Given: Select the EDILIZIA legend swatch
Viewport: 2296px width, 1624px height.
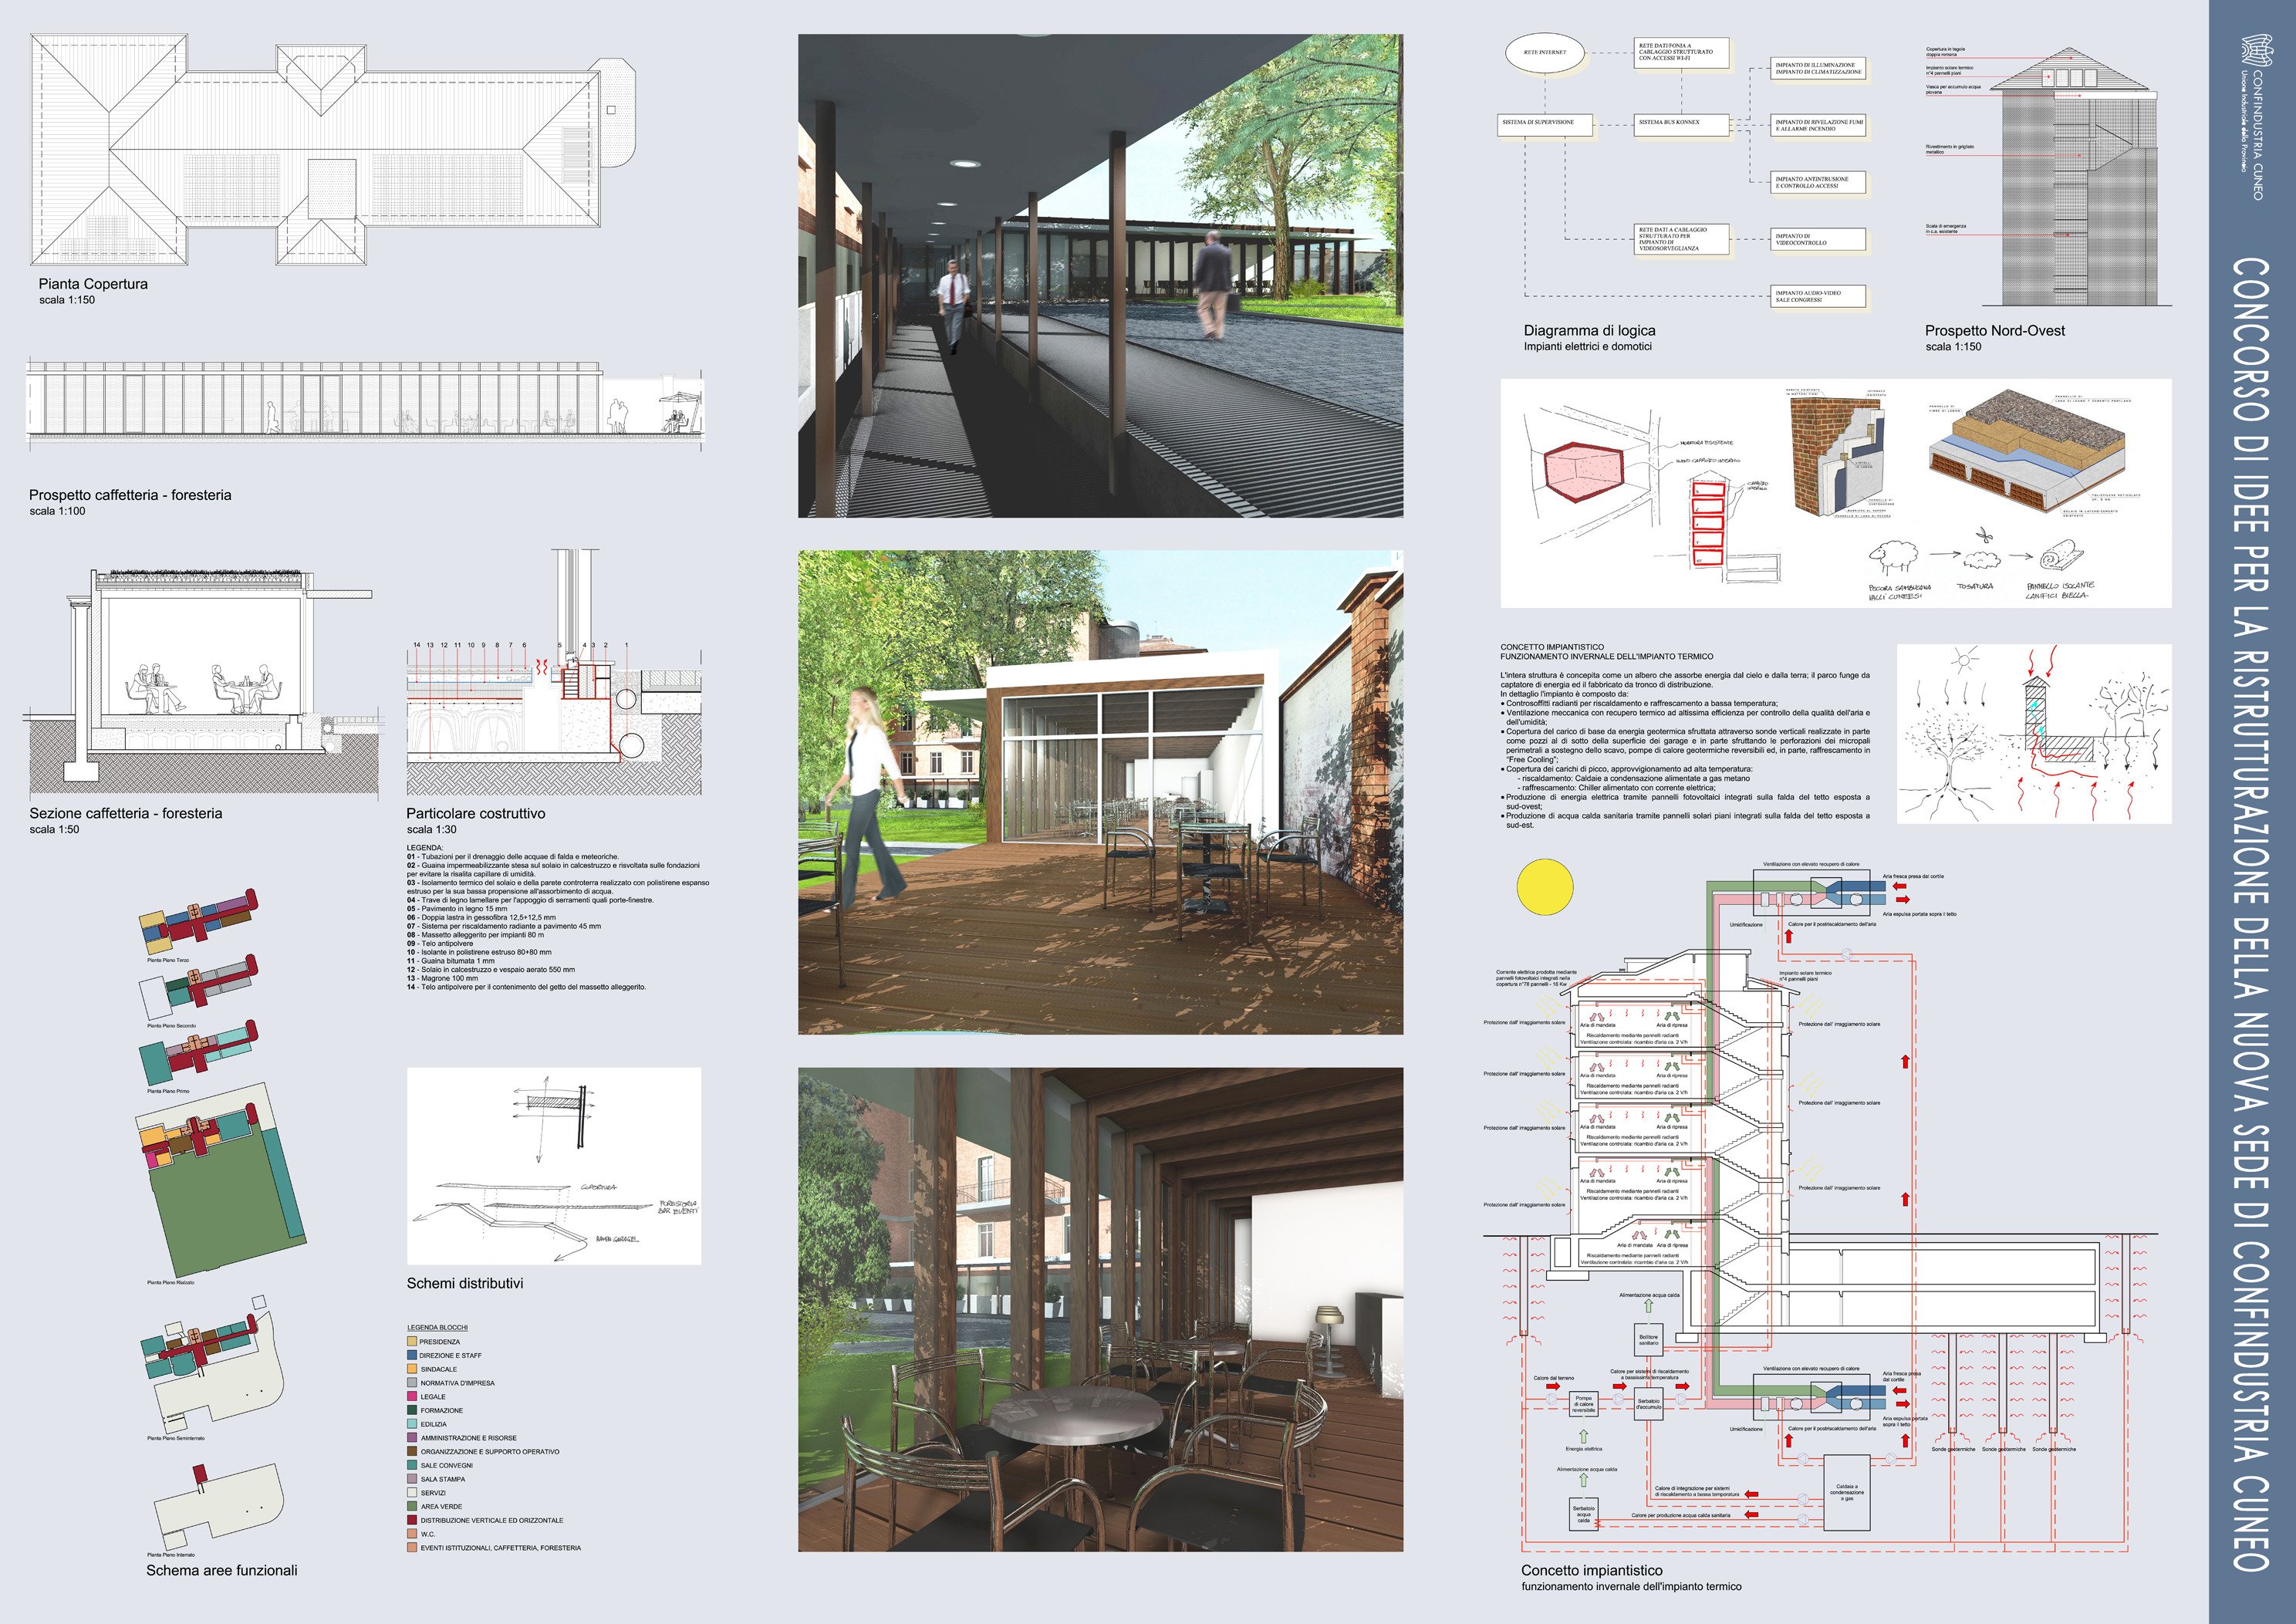Looking at the screenshot, I should 412,1424.
